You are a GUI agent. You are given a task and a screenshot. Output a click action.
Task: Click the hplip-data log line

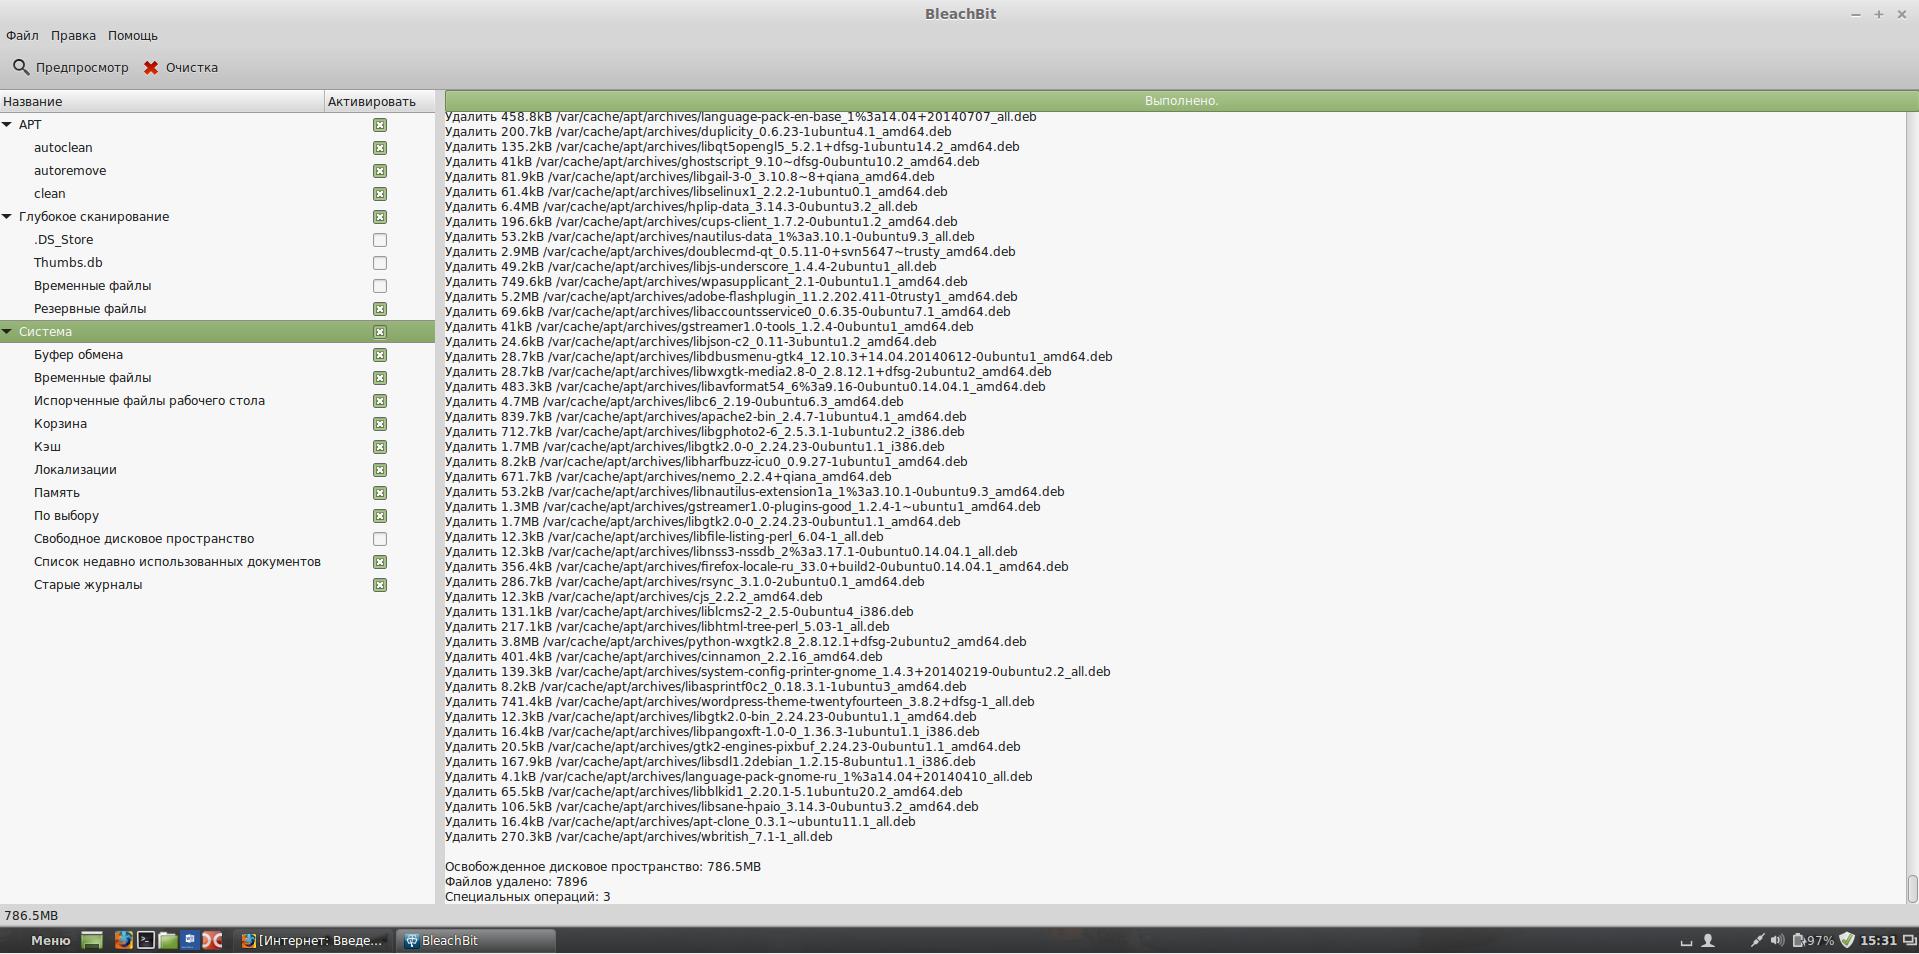[x=681, y=207]
